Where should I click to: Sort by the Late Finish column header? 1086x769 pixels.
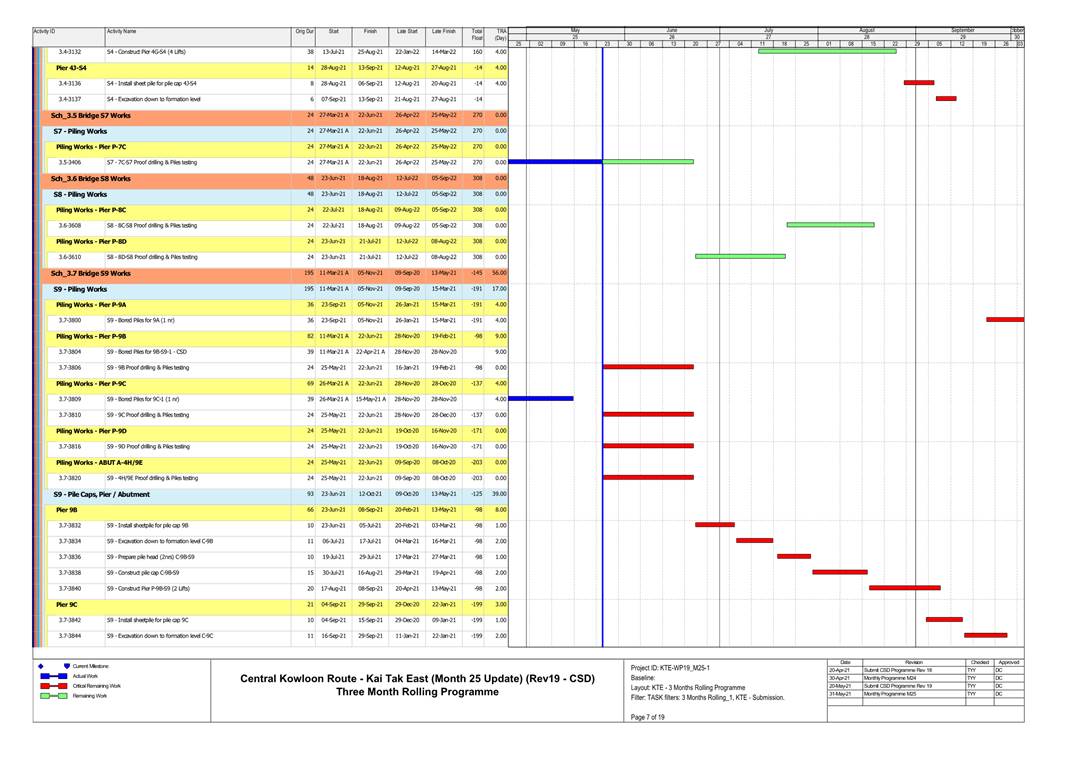click(x=443, y=33)
